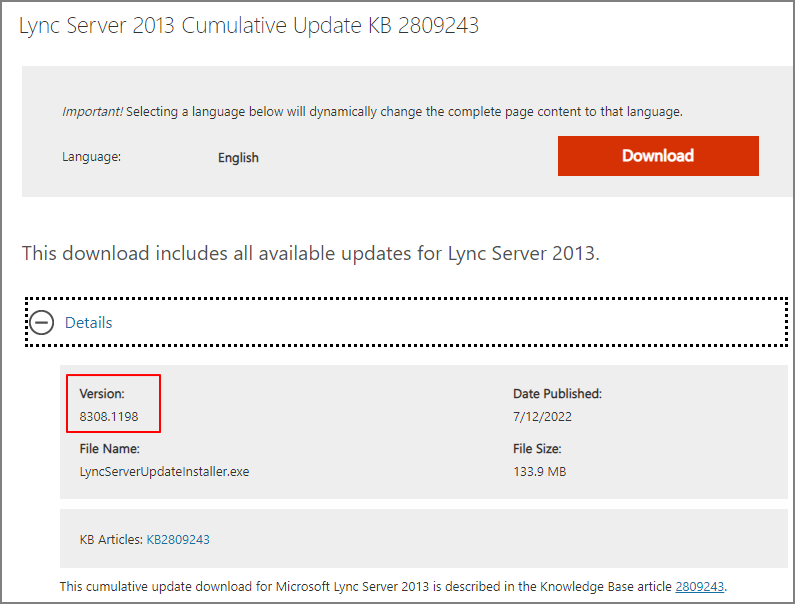Select the version number 8308.1198

click(x=109, y=417)
